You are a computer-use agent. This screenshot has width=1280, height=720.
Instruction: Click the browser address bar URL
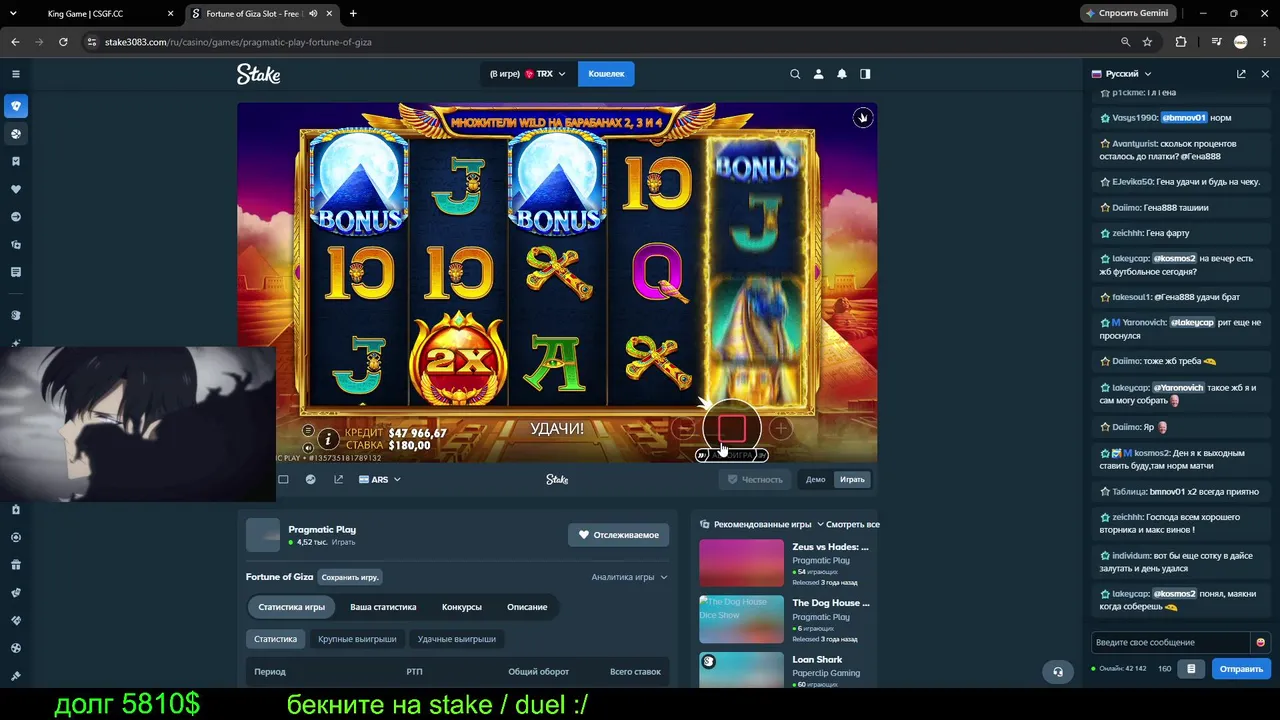[238, 42]
